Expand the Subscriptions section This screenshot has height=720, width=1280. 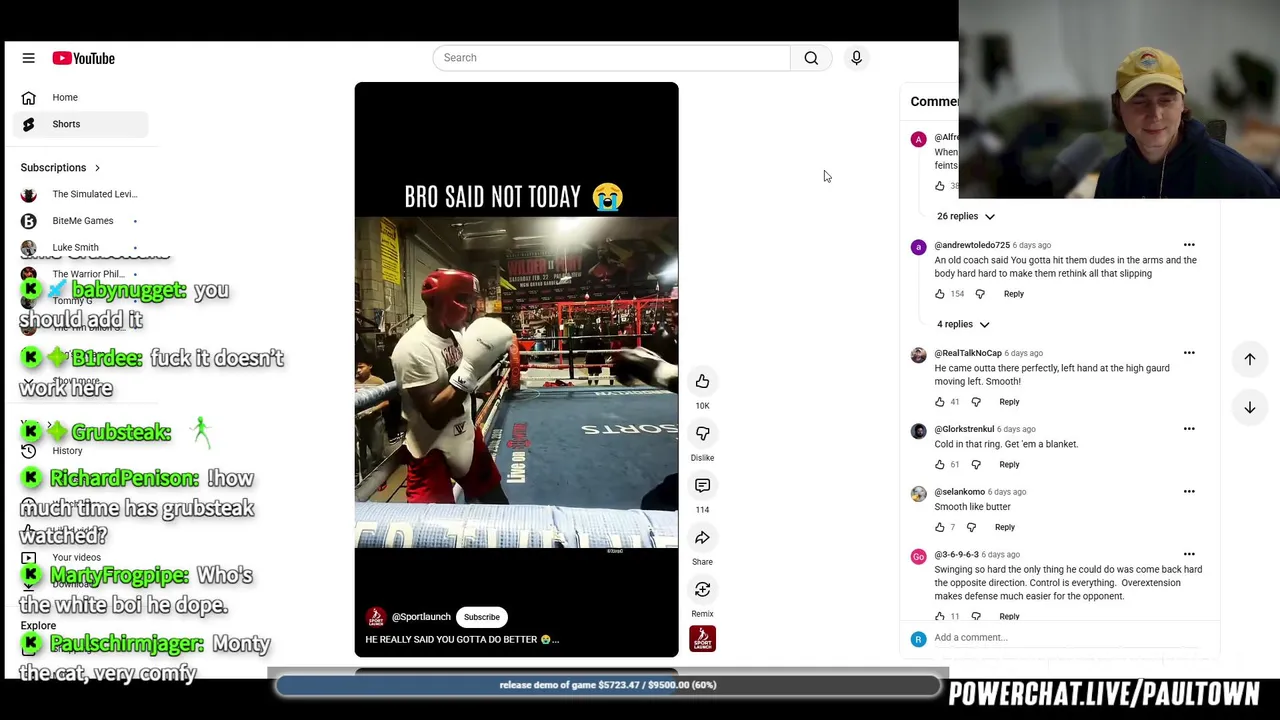click(x=61, y=167)
